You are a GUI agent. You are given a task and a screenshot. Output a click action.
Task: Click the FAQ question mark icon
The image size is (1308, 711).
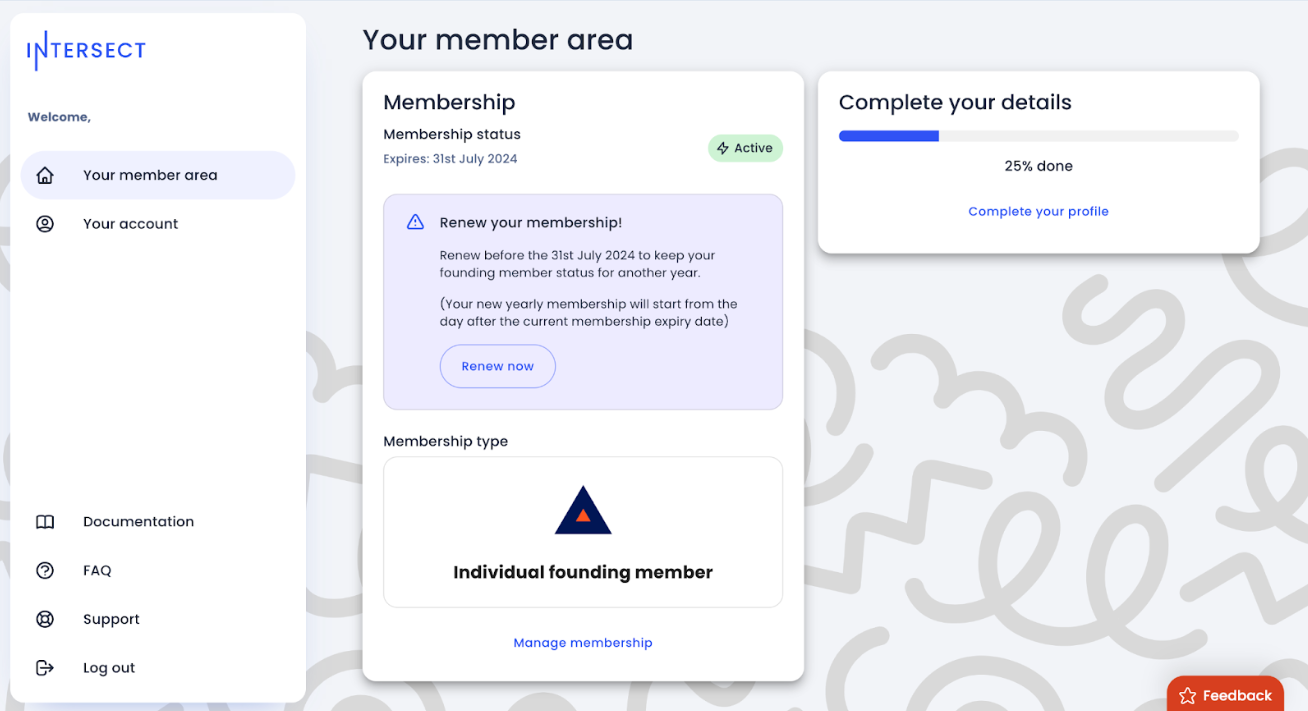tap(45, 570)
